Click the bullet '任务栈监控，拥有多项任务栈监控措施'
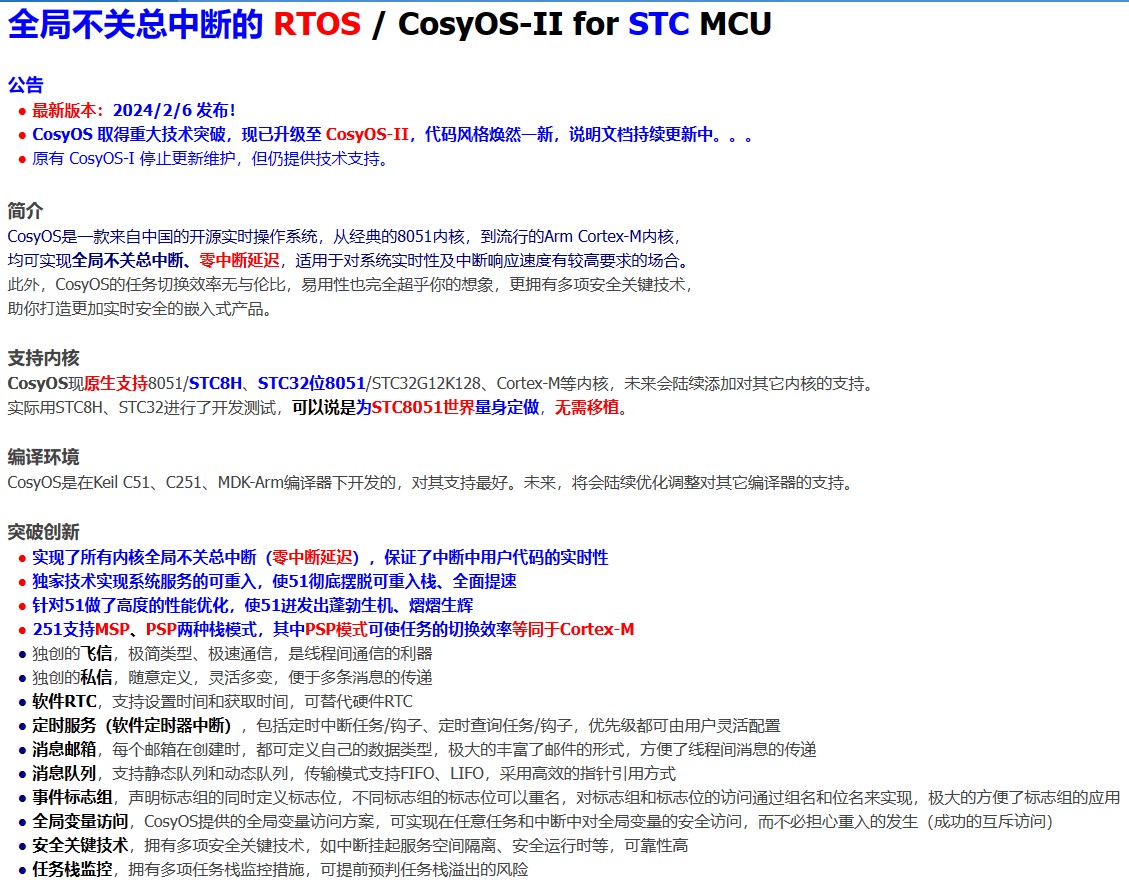The image size is (1129, 886). [280, 869]
